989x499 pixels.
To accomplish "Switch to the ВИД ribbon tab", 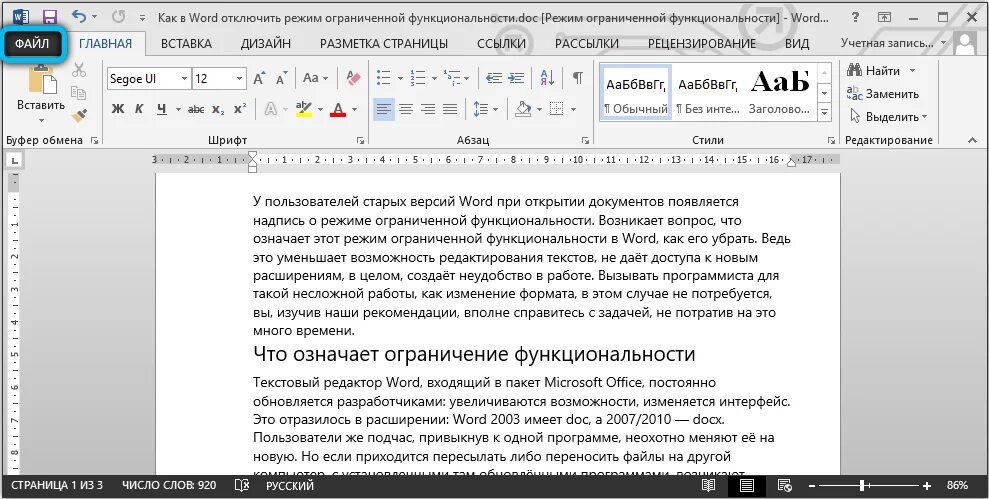I will pos(797,44).
